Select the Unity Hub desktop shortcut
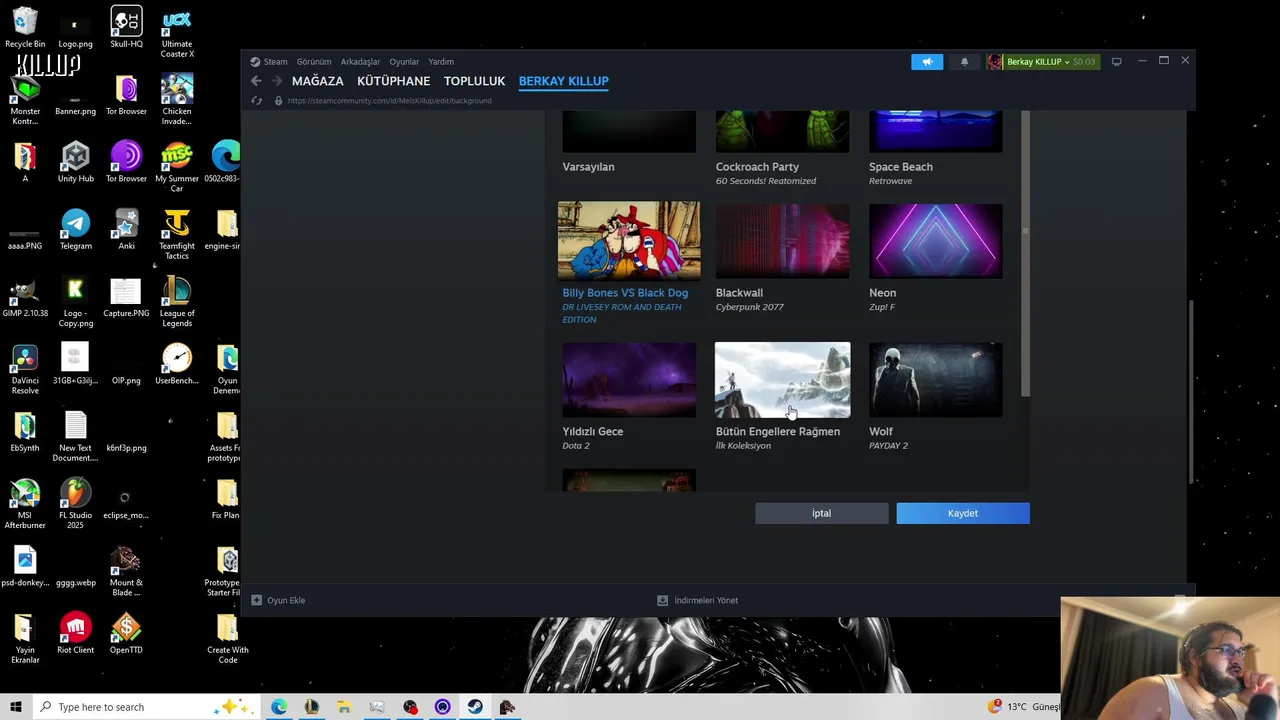The width and height of the screenshot is (1280, 720). [x=75, y=162]
